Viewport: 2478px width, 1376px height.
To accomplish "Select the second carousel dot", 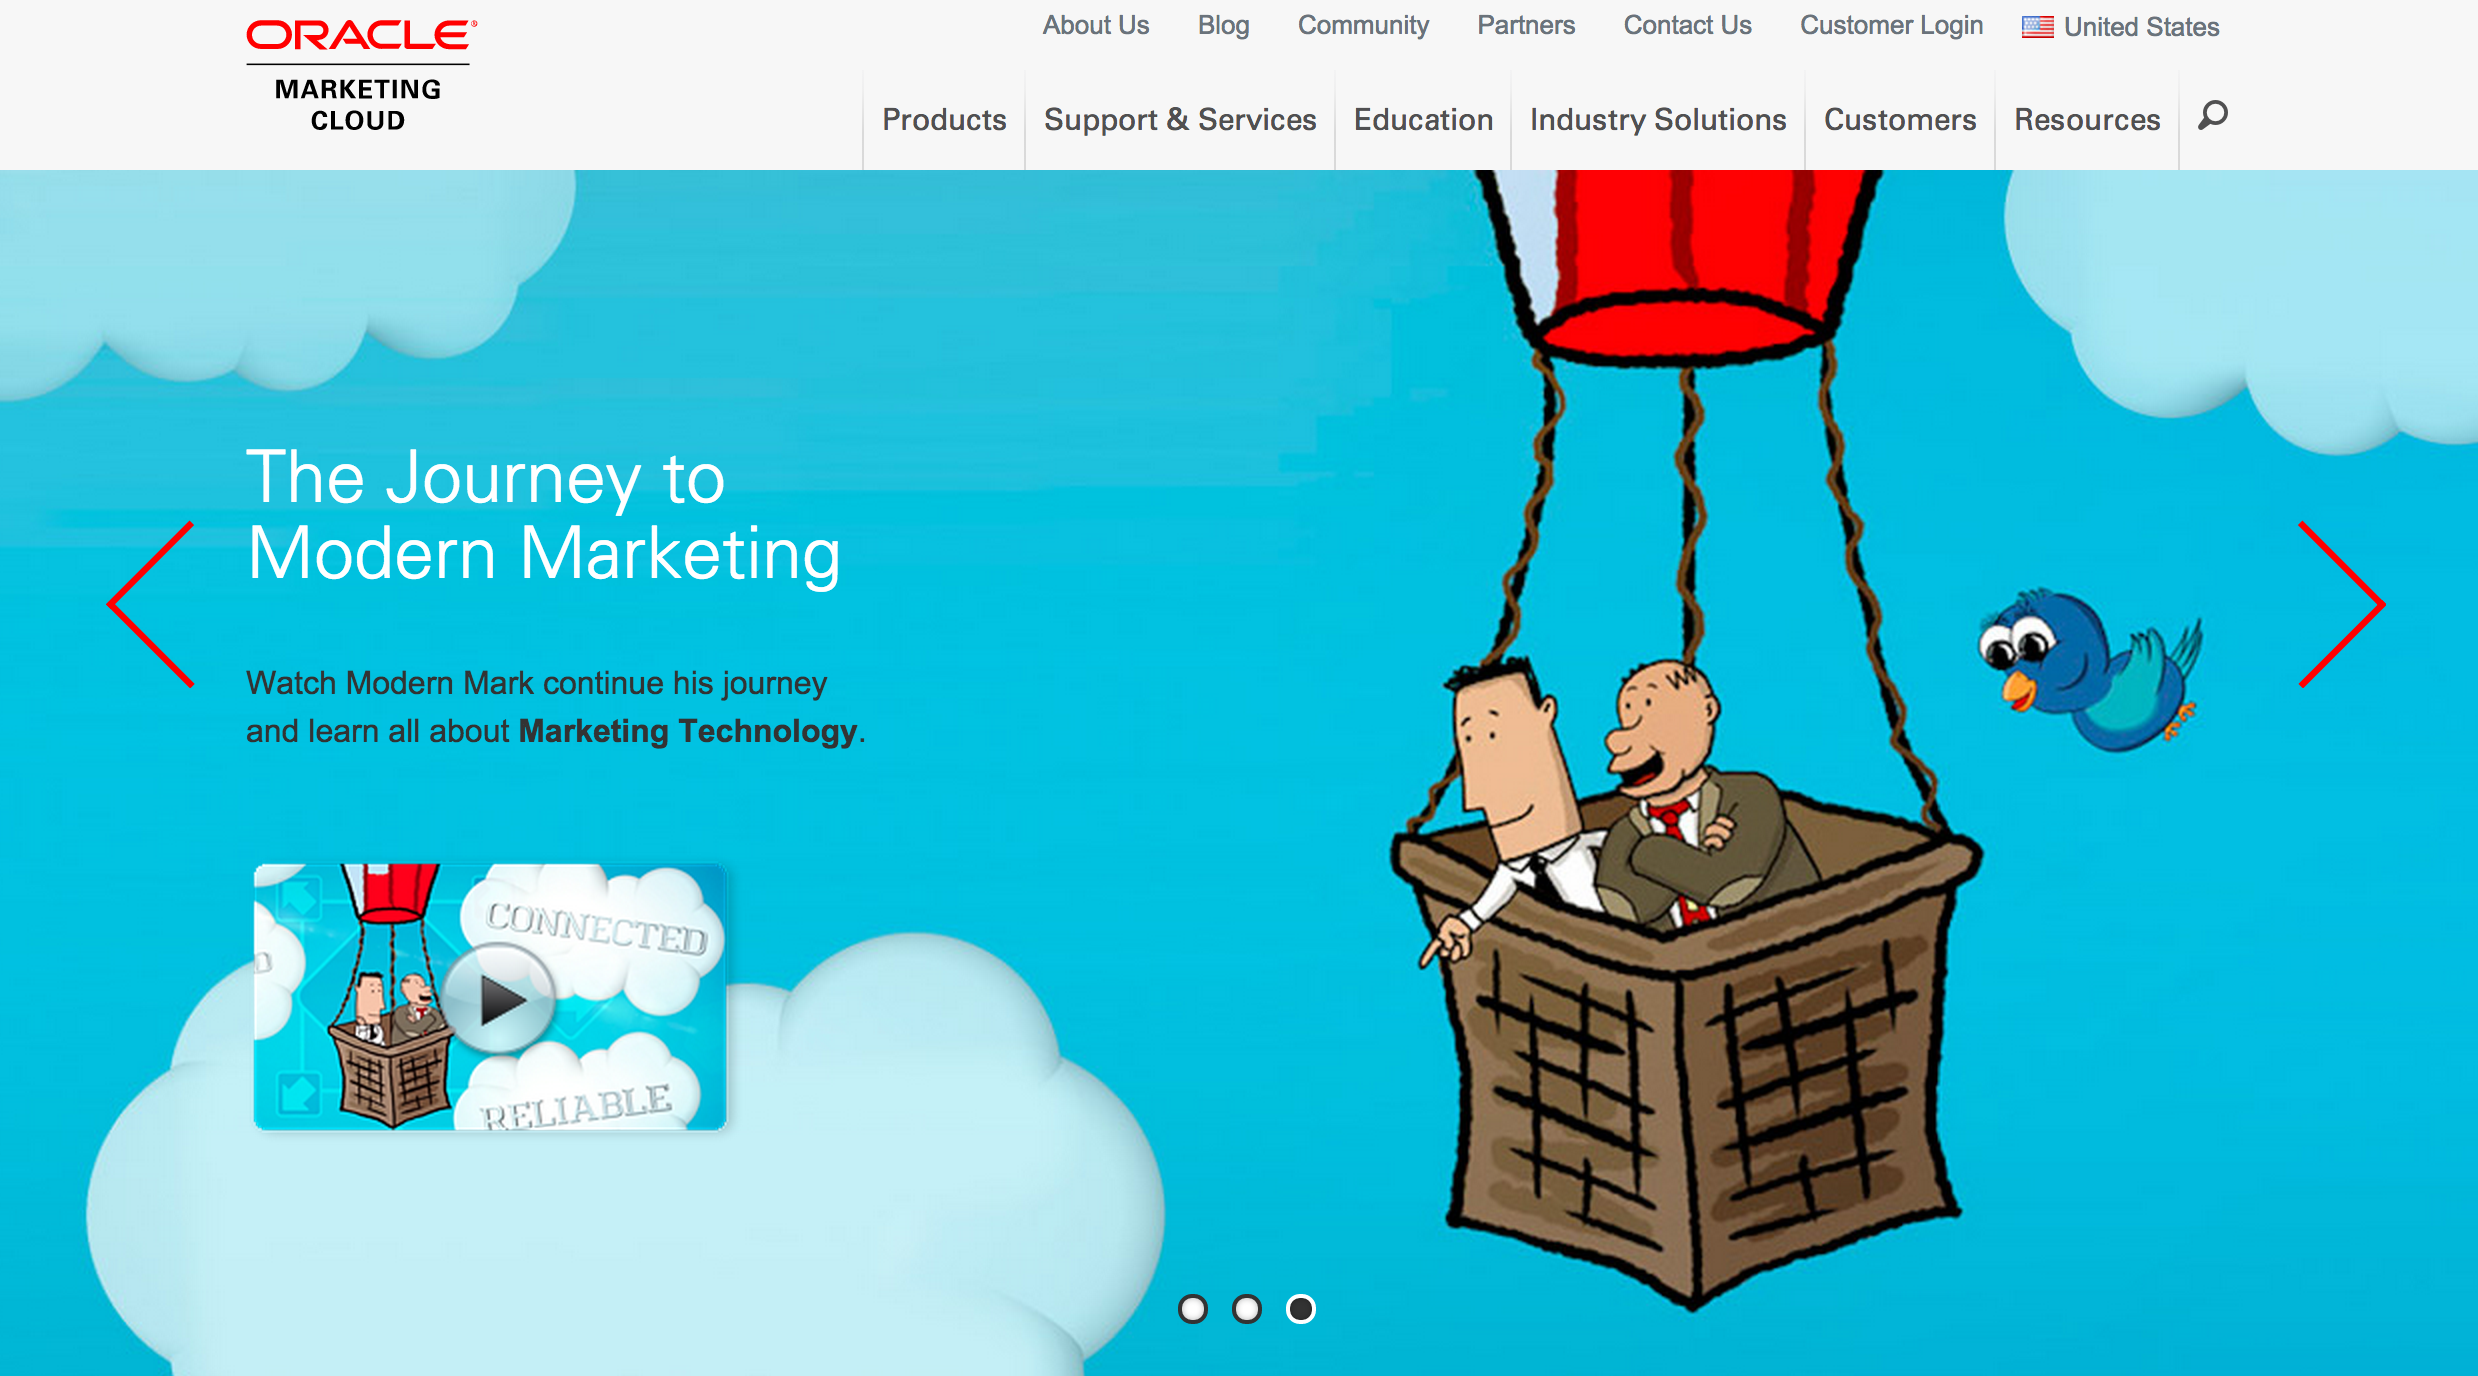I will (1247, 1309).
